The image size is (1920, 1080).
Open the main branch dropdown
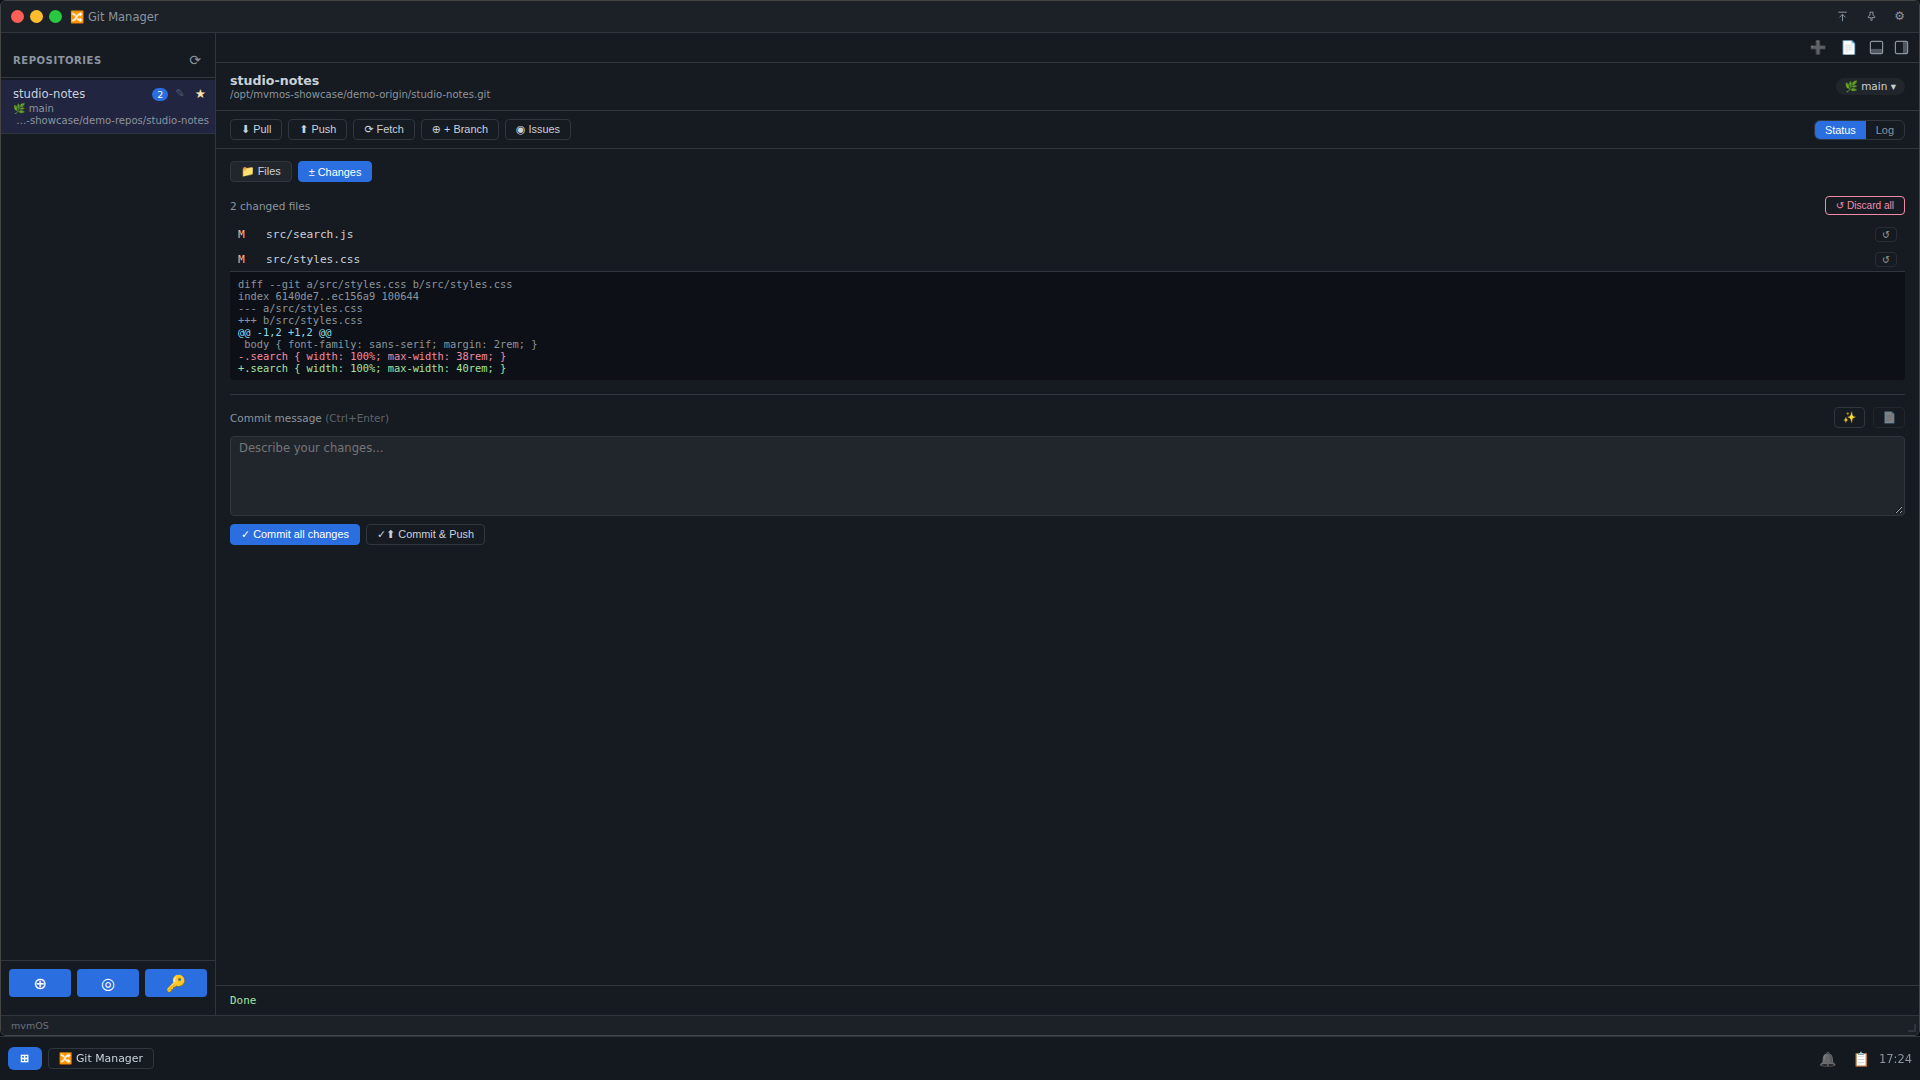pyautogui.click(x=1870, y=86)
